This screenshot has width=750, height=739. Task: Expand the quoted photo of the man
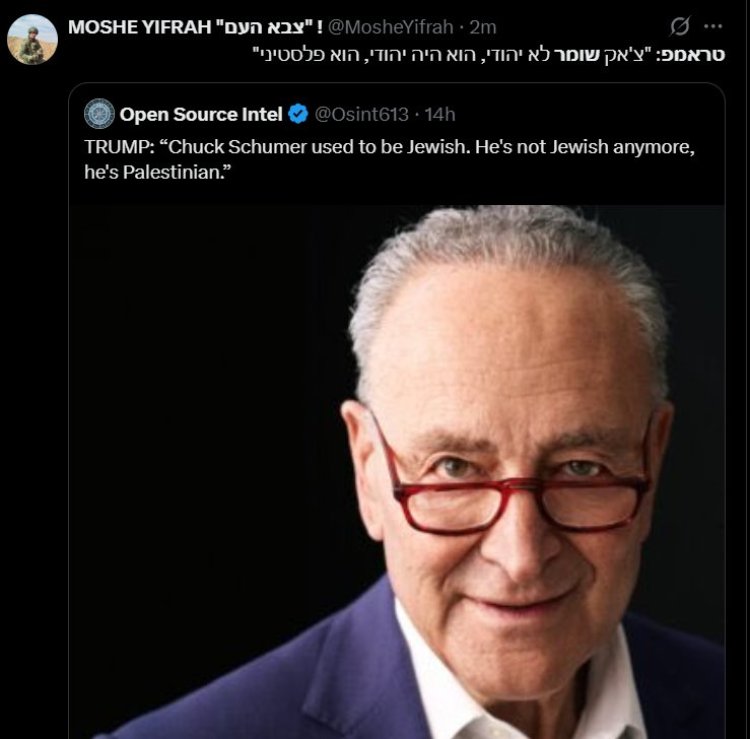pyautogui.click(x=396, y=470)
